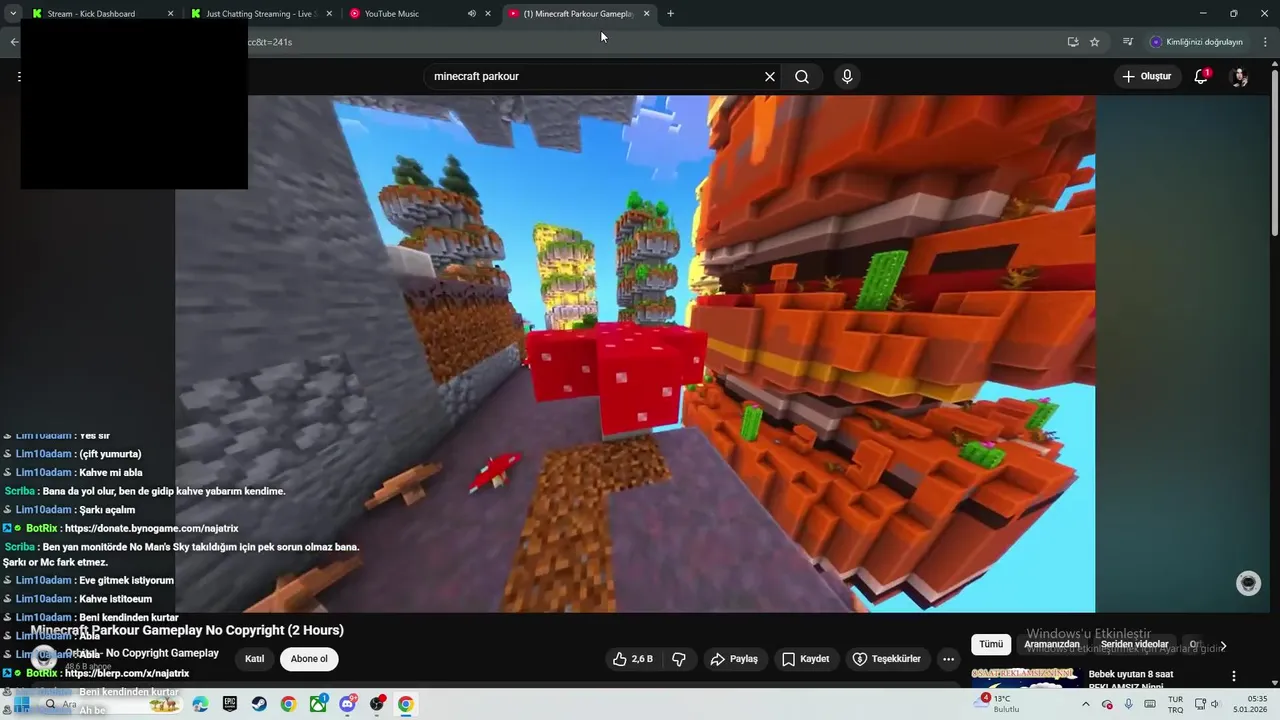Switch to Just Chatting Streaming tab
1280x720 pixels.
coord(259,14)
